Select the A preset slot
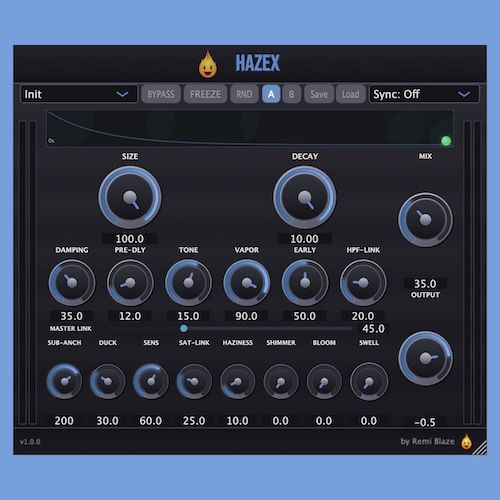500x500 pixels. click(271, 94)
